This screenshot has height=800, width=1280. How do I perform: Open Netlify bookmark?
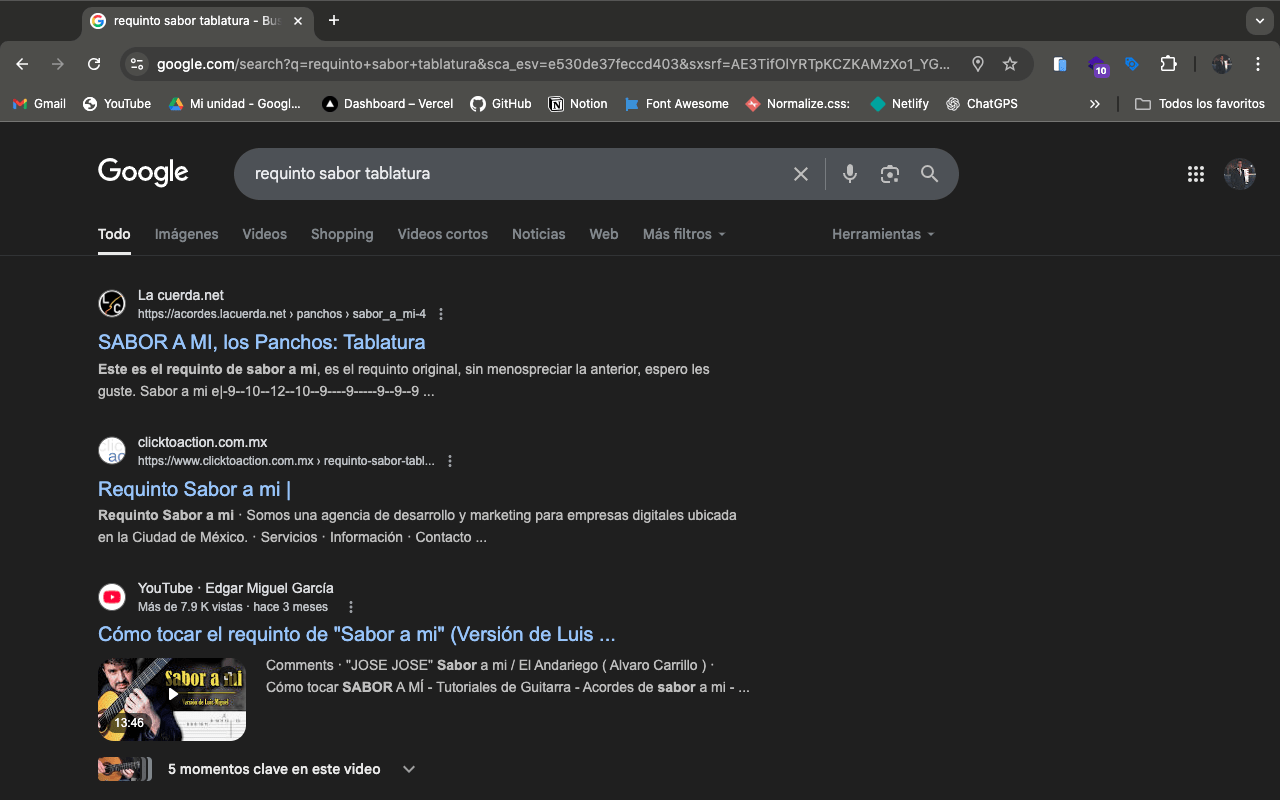tap(900, 104)
